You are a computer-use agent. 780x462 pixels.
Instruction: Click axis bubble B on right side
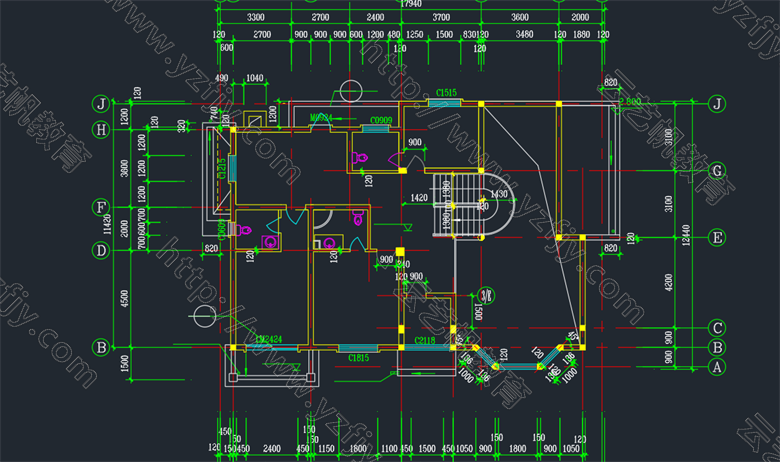pyautogui.click(x=717, y=348)
